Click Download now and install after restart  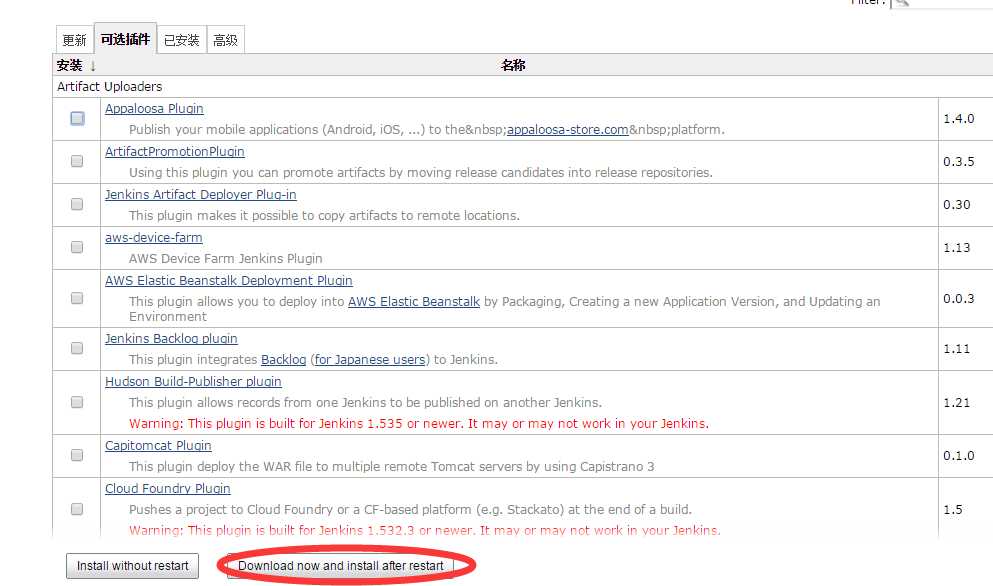[x=341, y=566]
